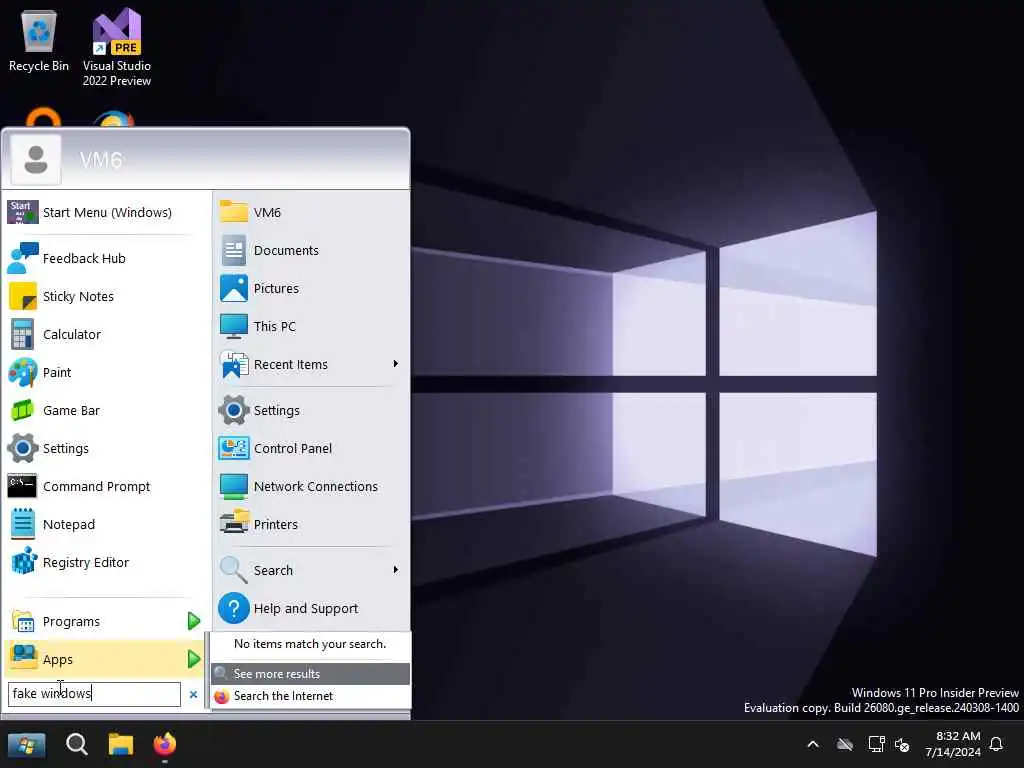Select Visual Studio 2022 Preview shortcut
This screenshot has width=1024, height=768.
coord(117,48)
